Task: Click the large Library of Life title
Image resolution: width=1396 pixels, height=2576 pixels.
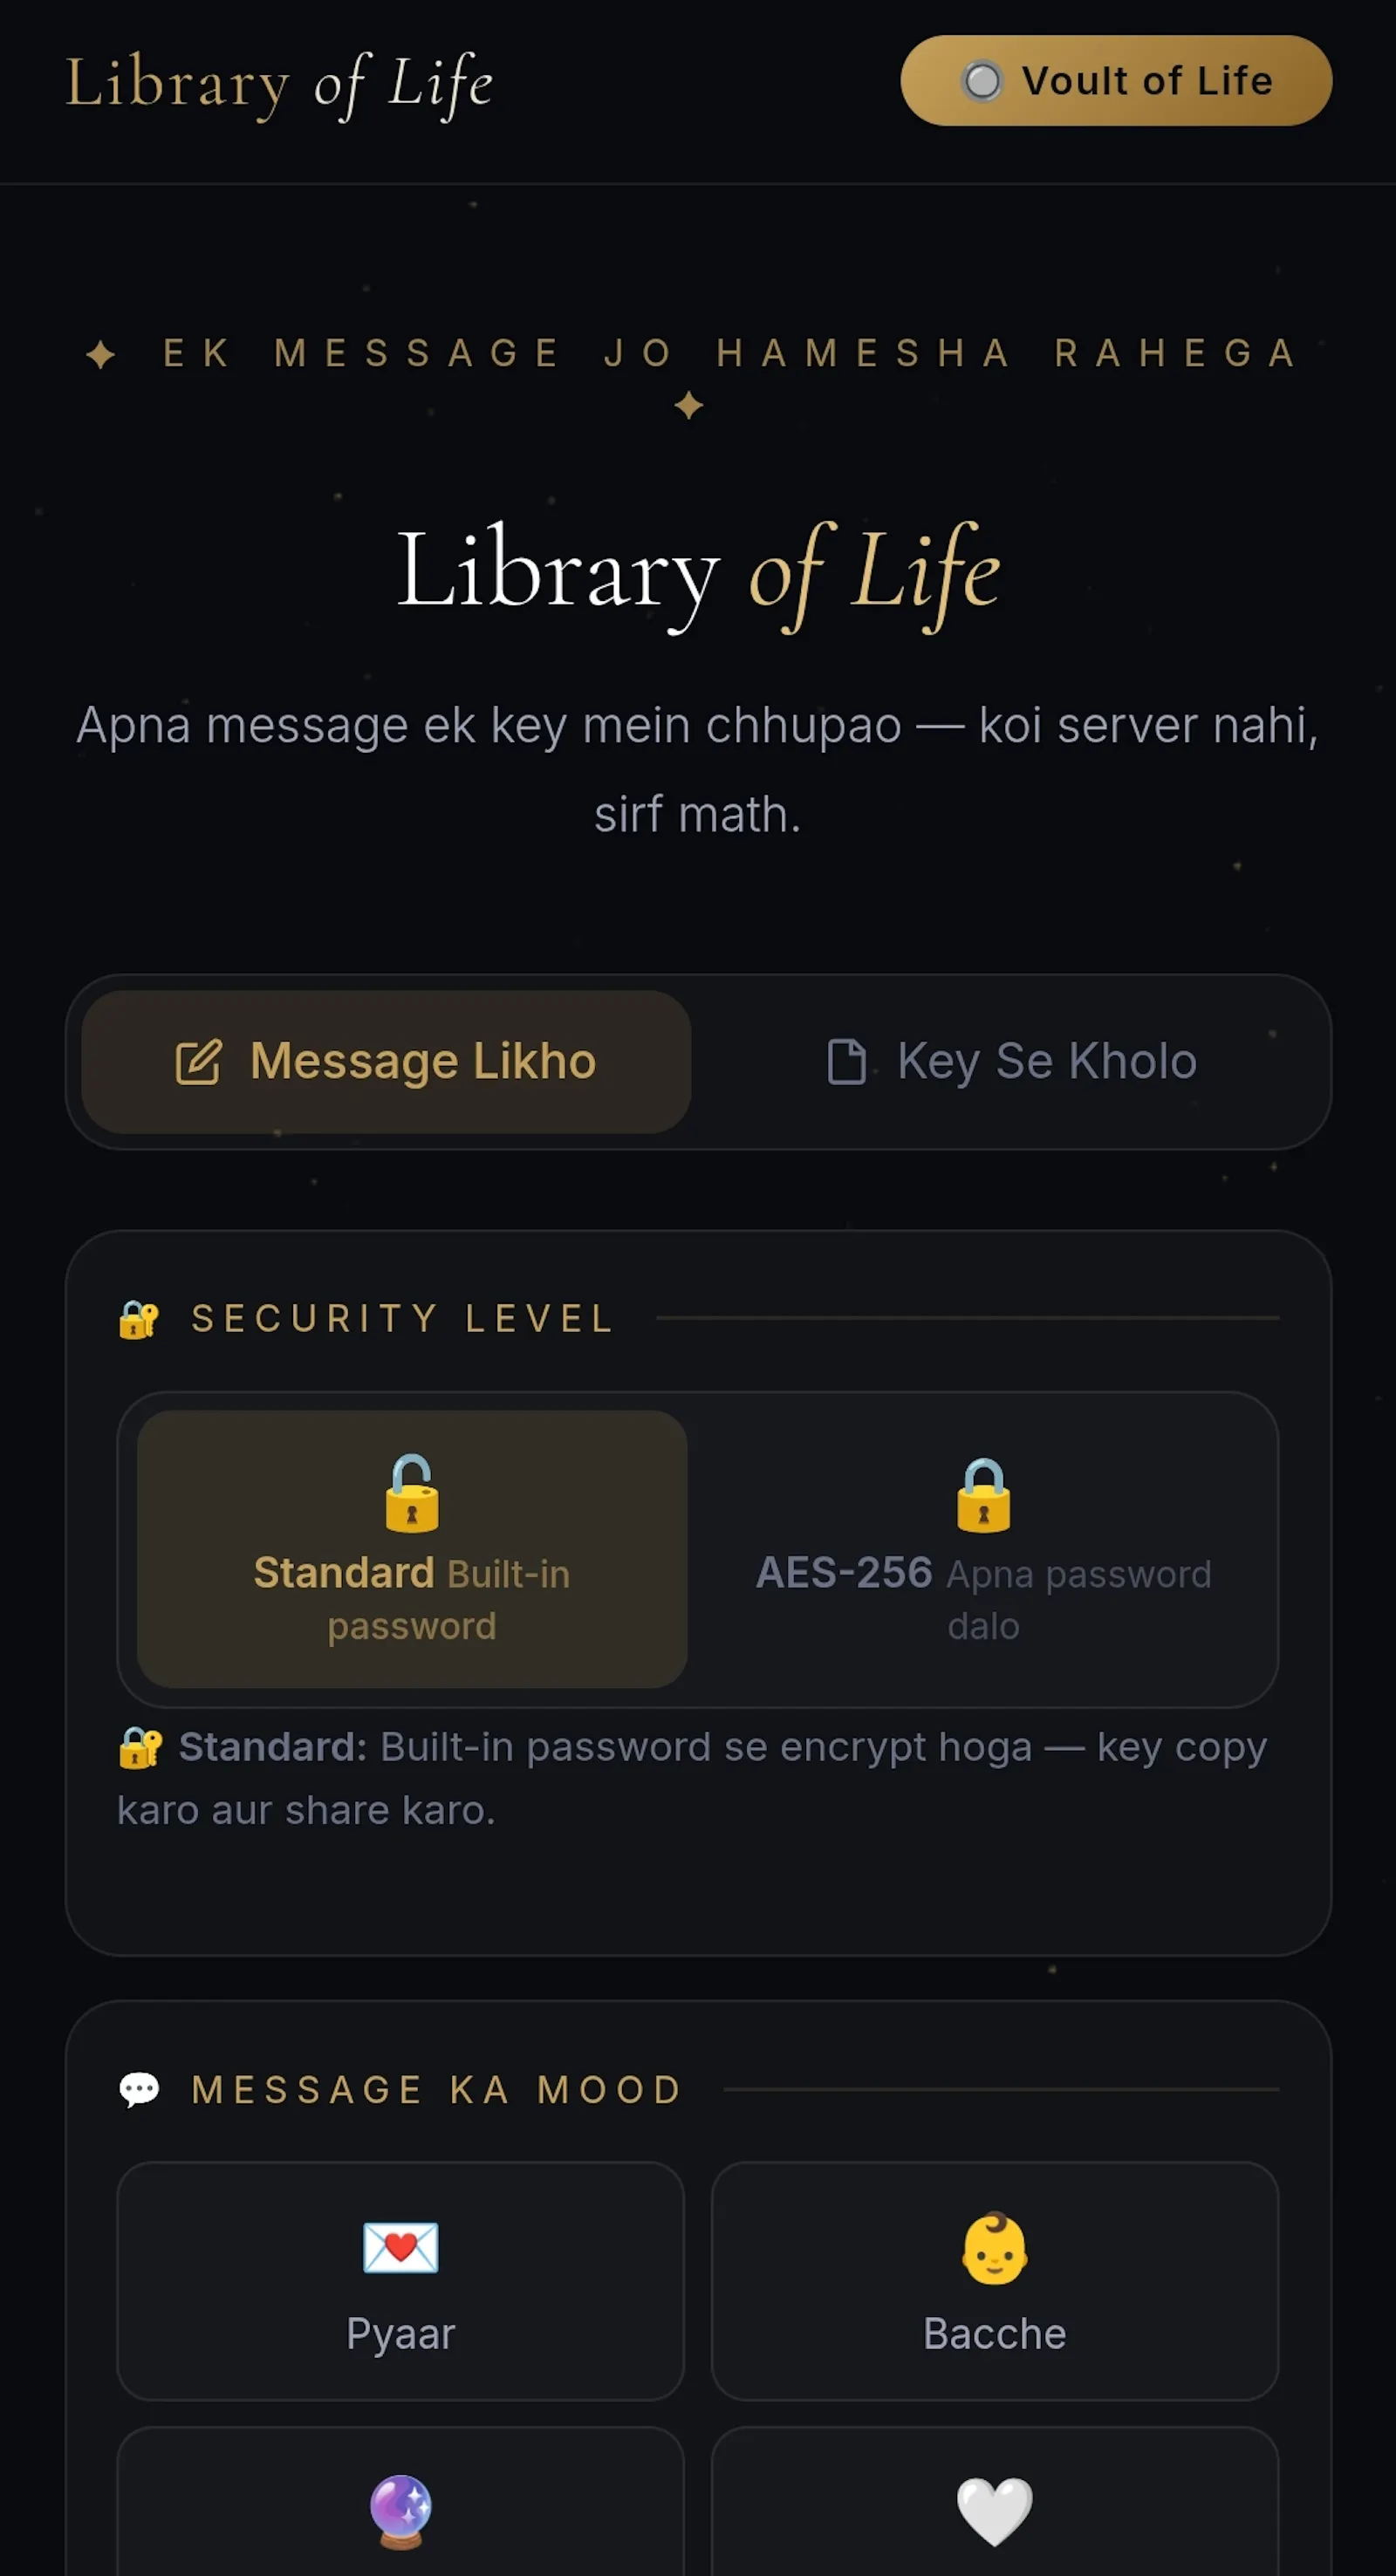Action: 698,575
